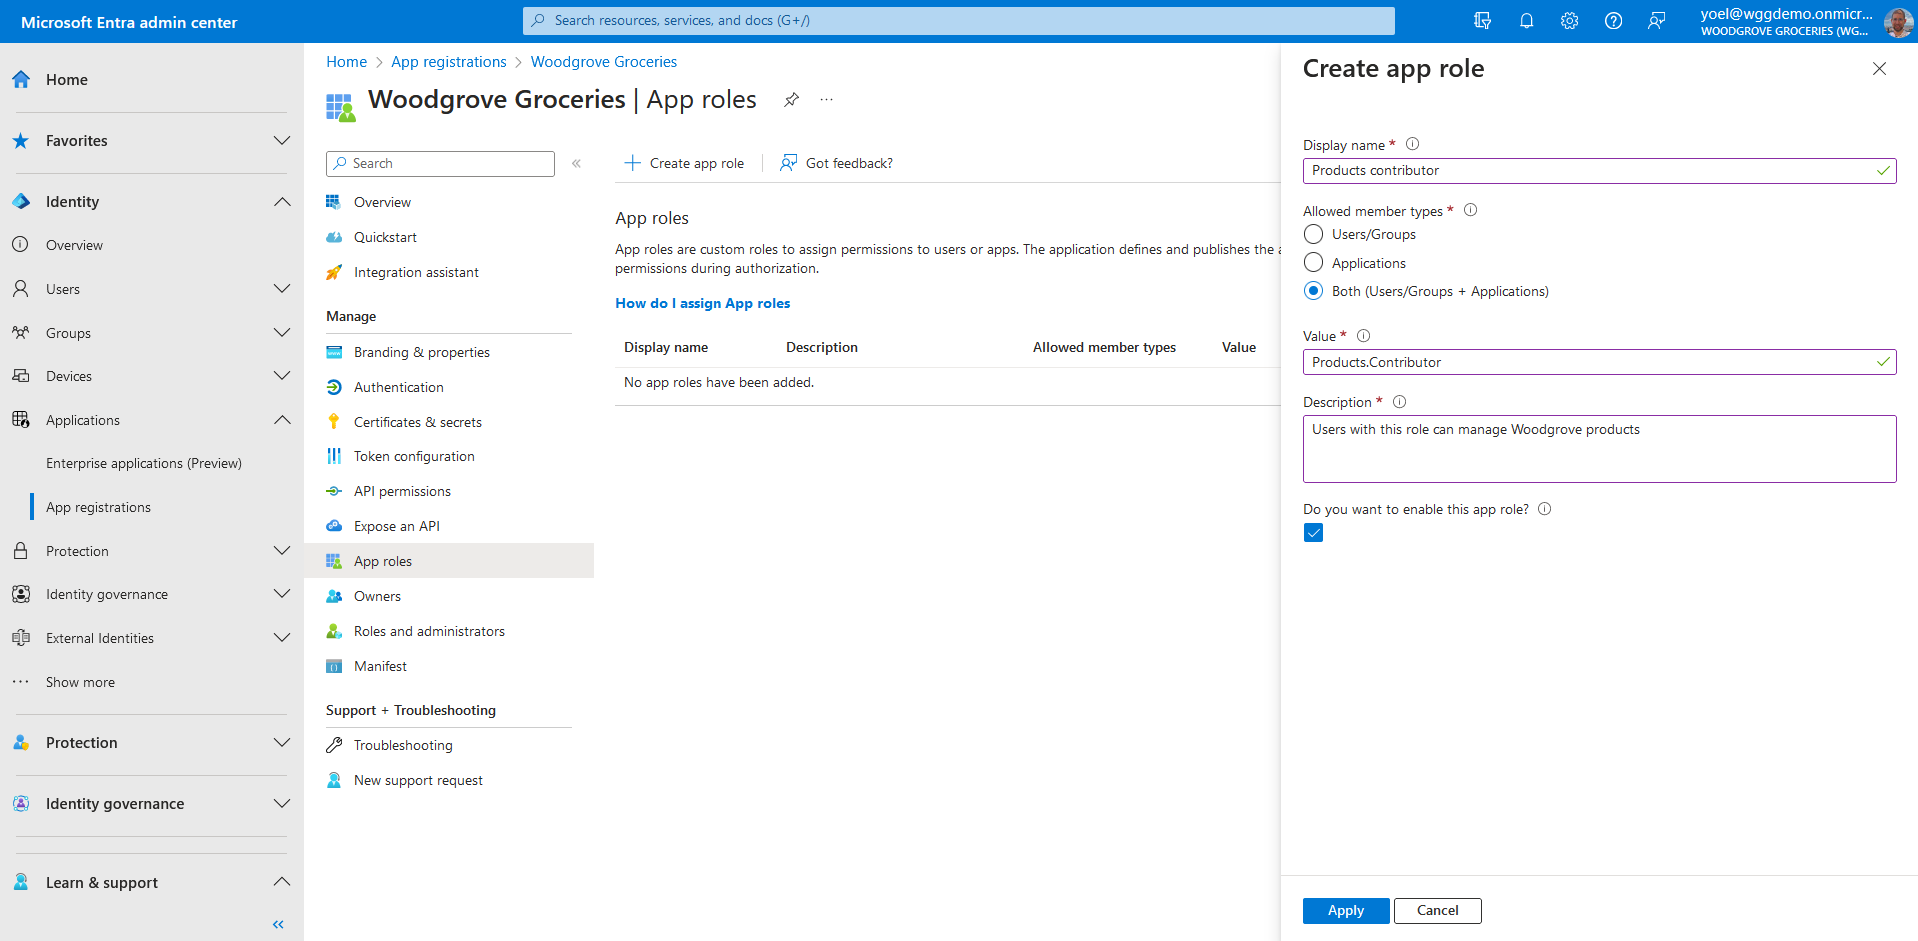This screenshot has height=941, width=1918.
Task: Expand the Favorites section
Action: [282, 141]
